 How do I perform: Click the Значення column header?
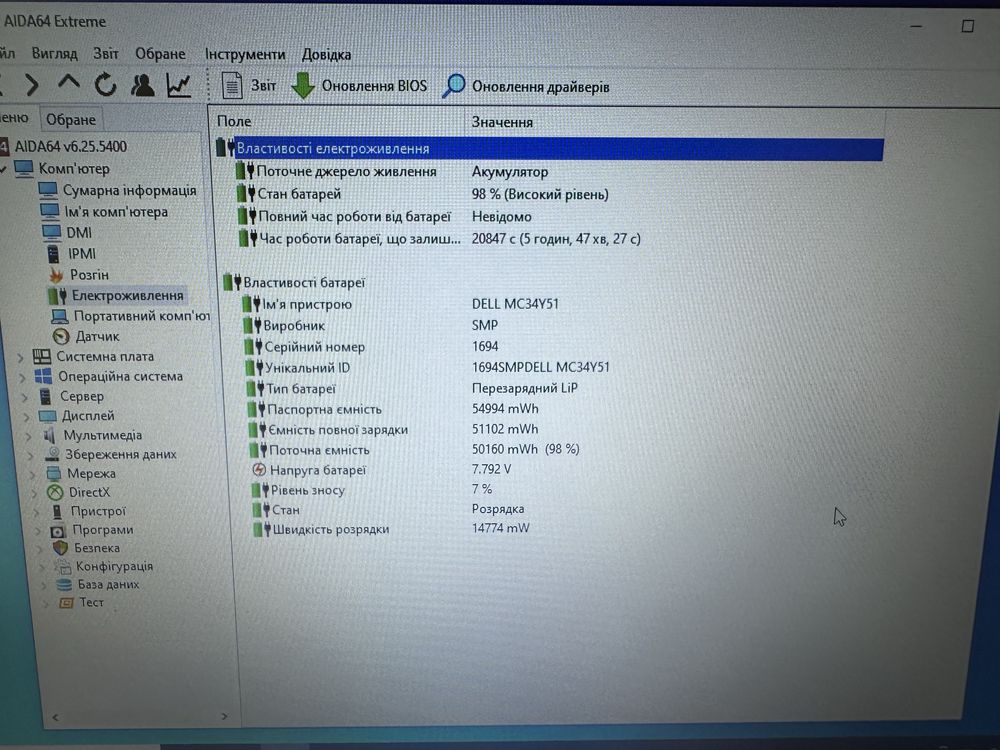(x=675, y=122)
